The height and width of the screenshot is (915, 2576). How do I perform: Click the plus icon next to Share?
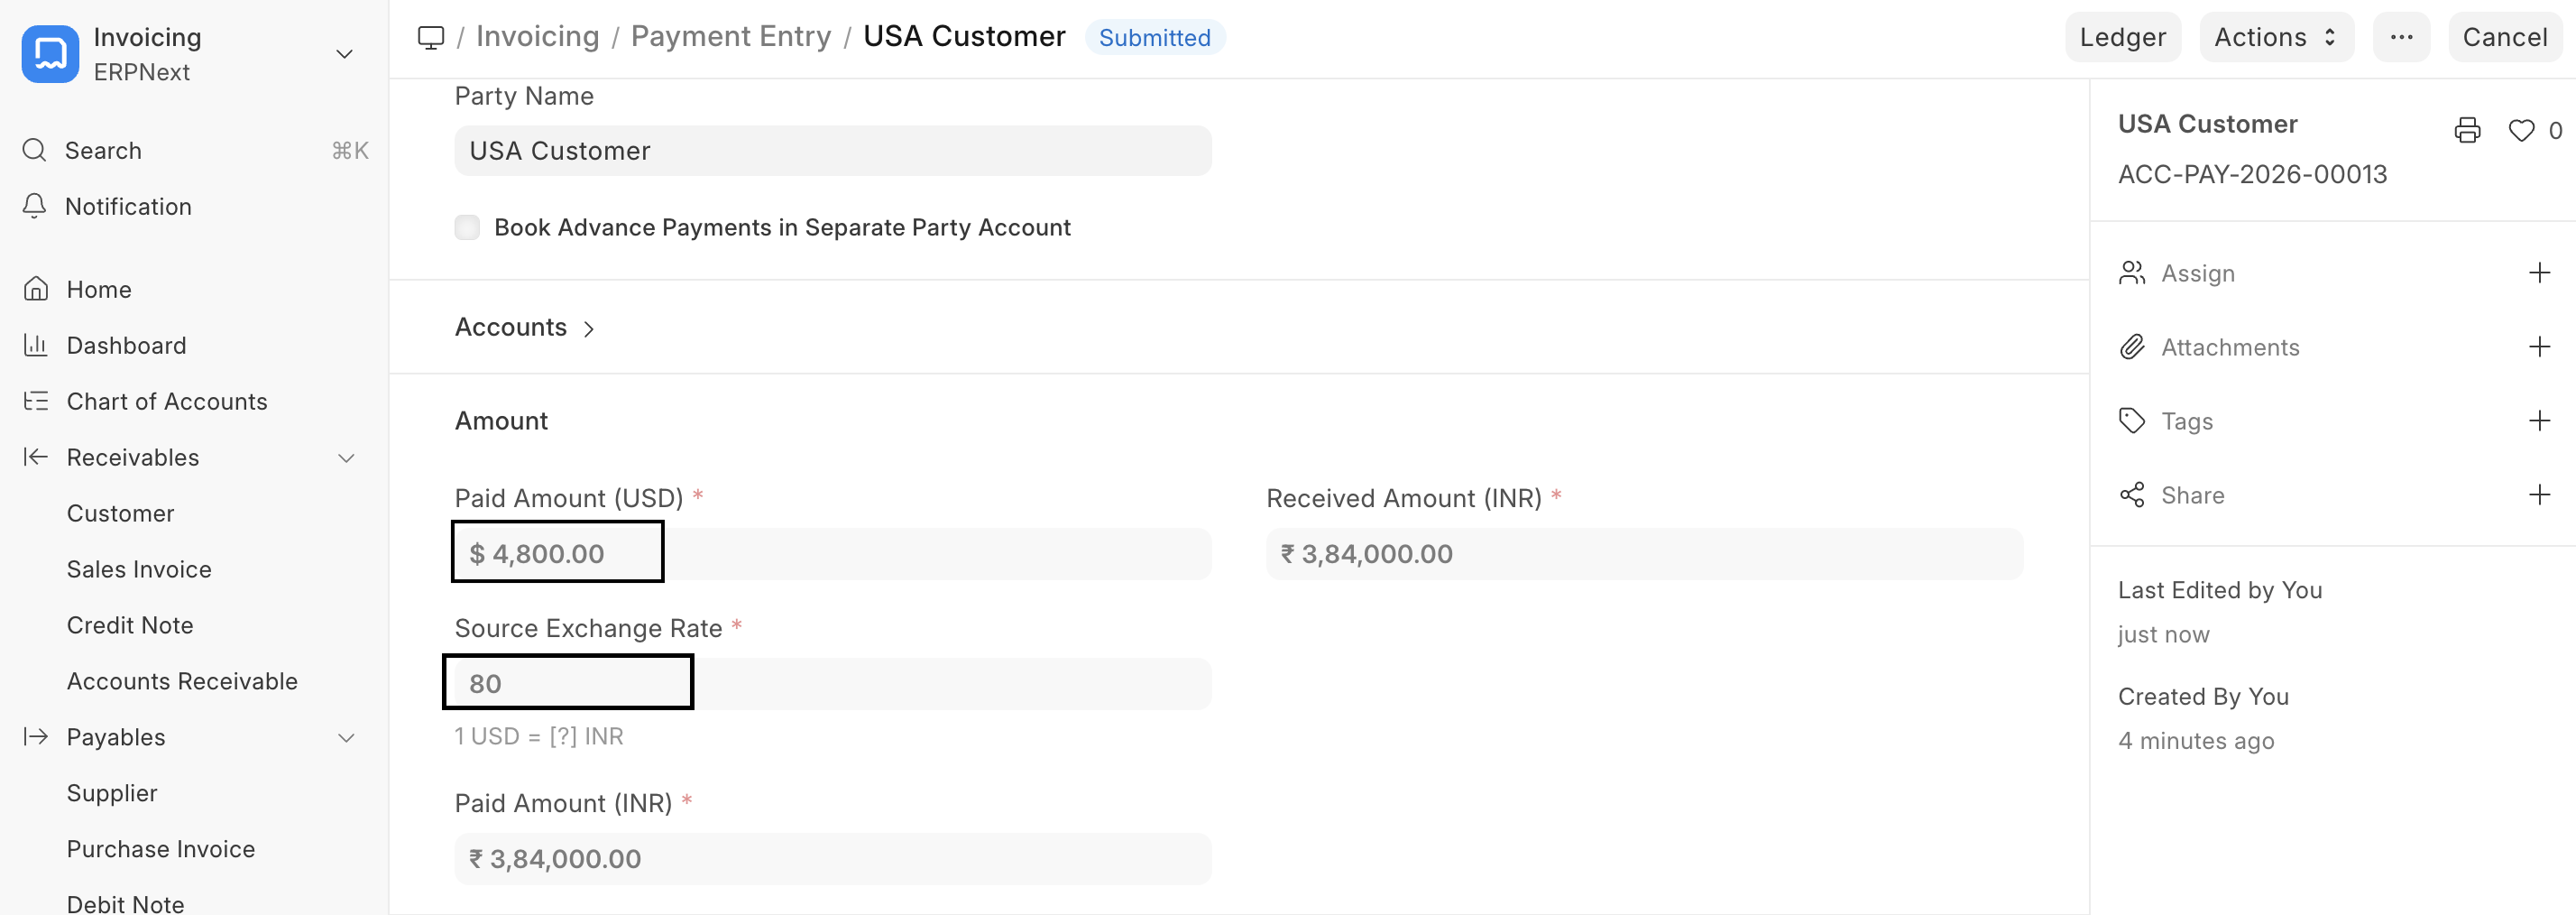[x=2539, y=495]
